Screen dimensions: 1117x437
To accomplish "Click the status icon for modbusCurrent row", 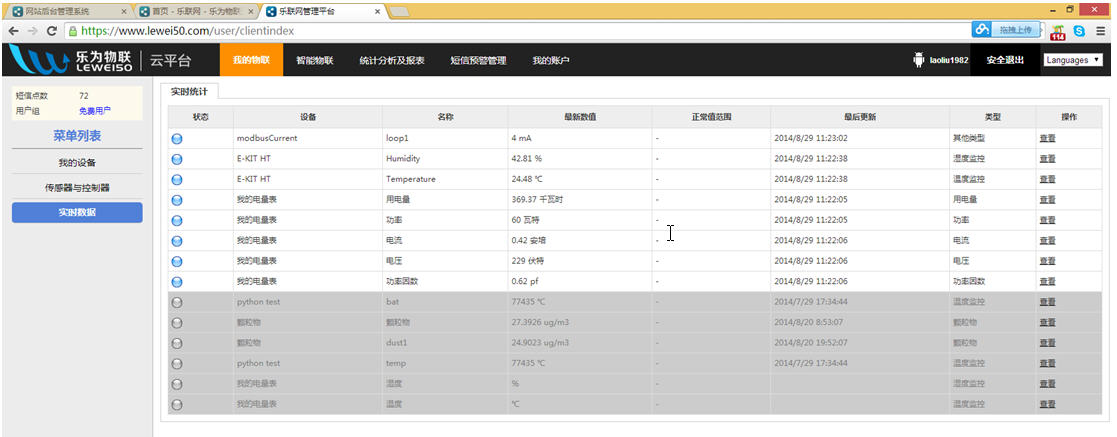I will pos(177,139).
